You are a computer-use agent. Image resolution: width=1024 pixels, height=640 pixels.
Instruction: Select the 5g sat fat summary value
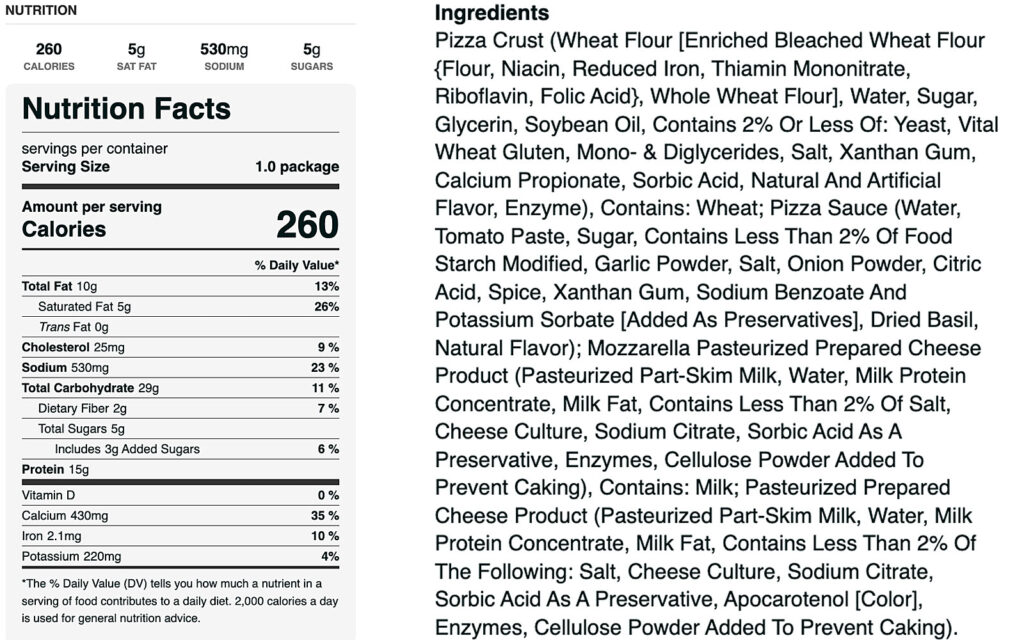click(x=136, y=50)
